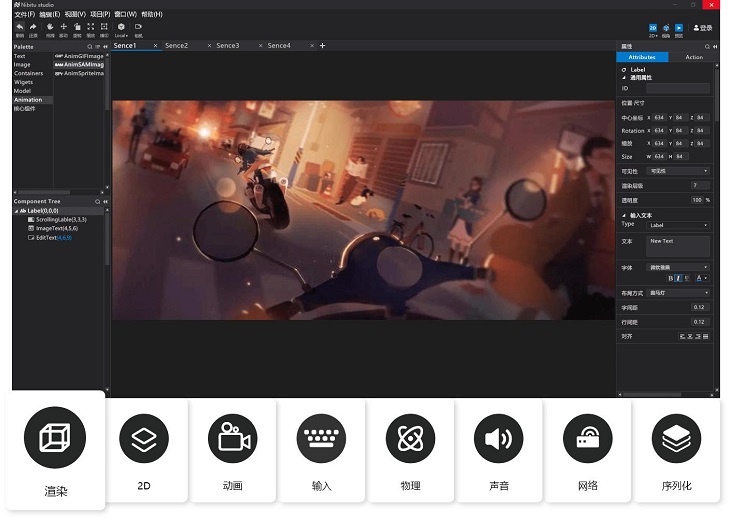
Task: Select the move tool in the toolbar
Action: coord(63,27)
